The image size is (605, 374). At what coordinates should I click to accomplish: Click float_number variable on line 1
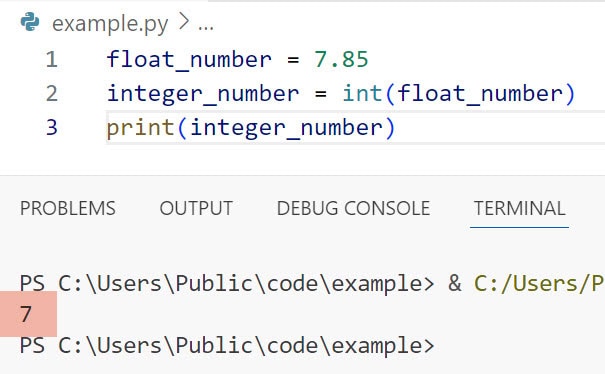tap(189, 61)
